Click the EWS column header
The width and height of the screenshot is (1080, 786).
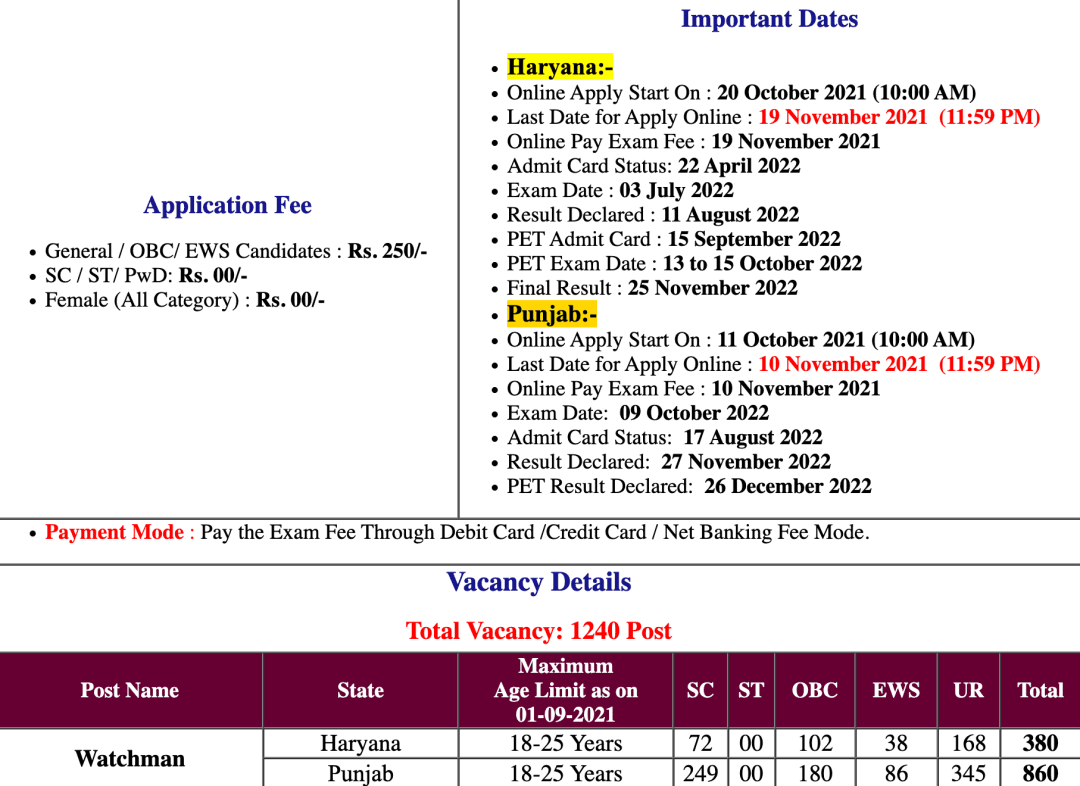coord(896,690)
